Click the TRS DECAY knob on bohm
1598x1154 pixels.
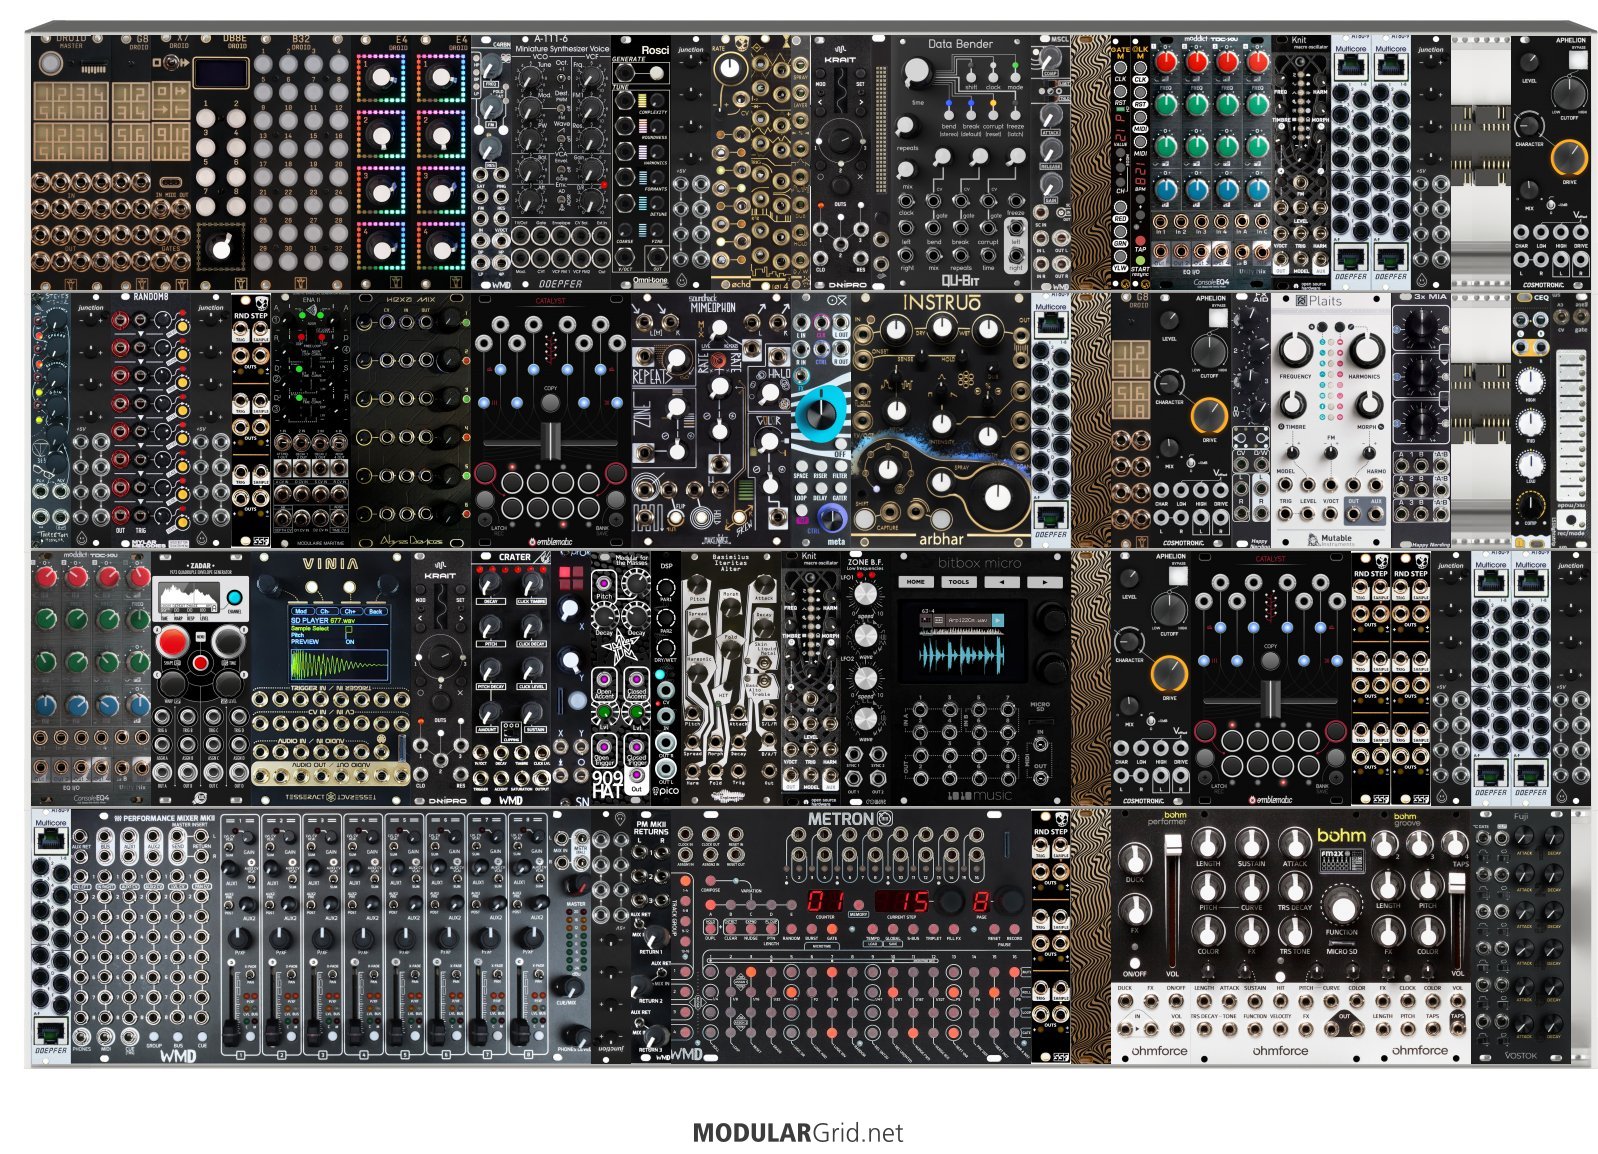tap(1295, 888)
